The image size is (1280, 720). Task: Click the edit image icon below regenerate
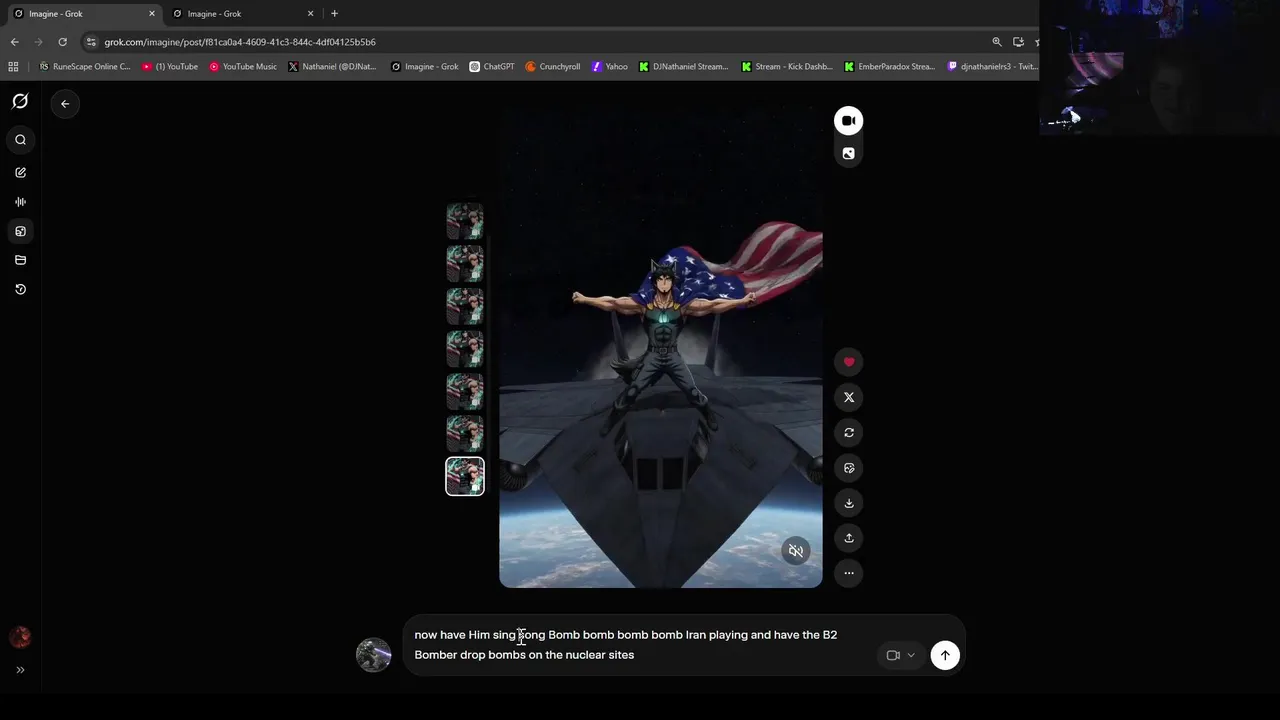(x=849, y=468)
